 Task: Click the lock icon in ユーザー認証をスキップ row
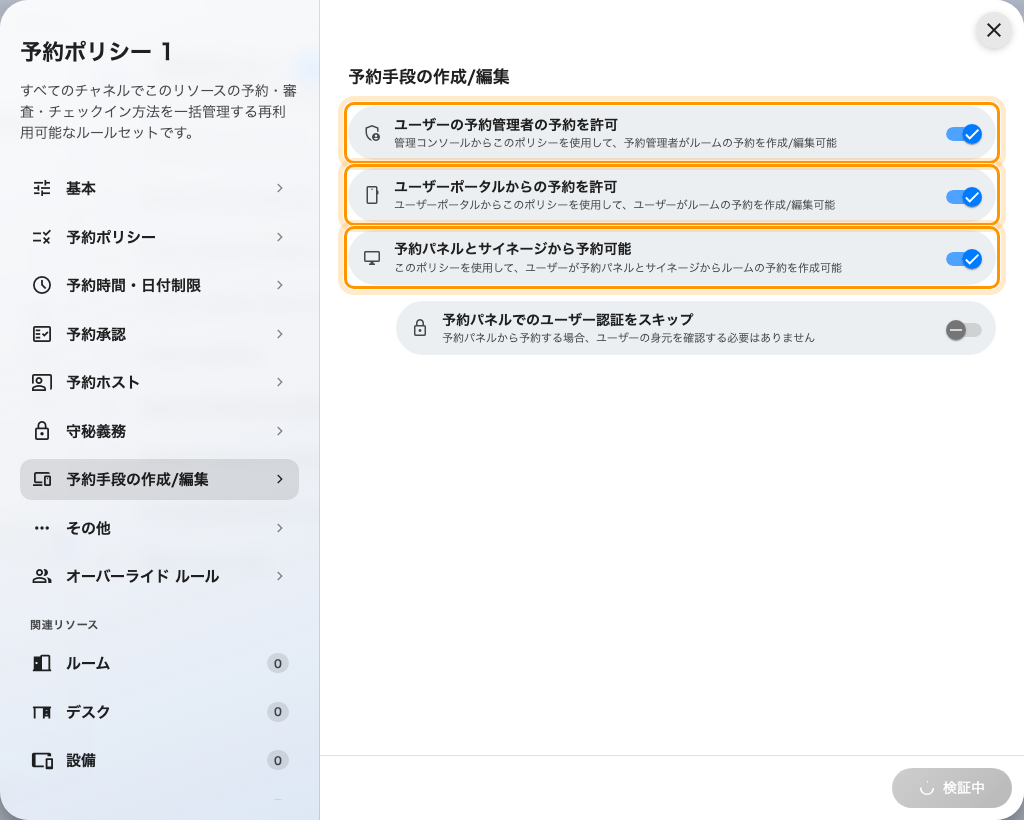pyautogui.click(x=420, y=327)
